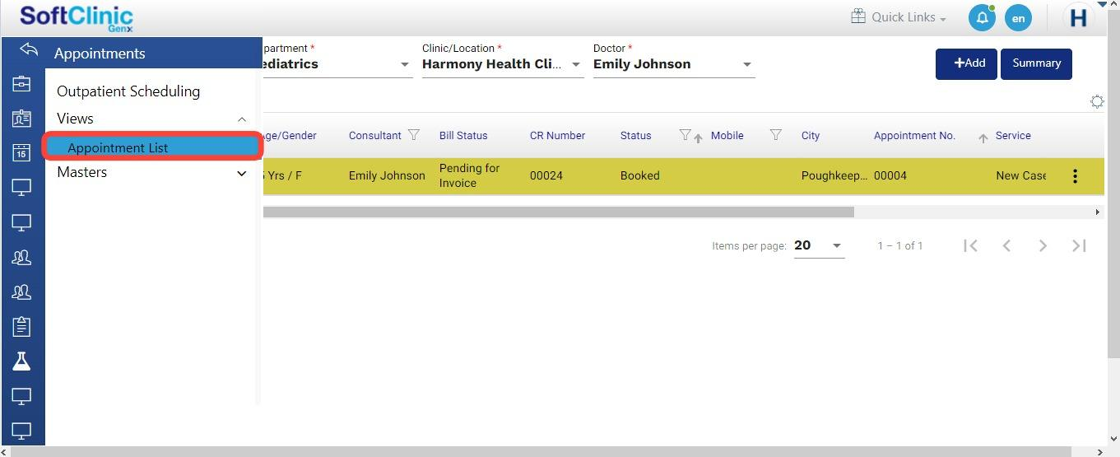Click monitor icon just above the people icons
This screenshot has height=457, width=1120.
point(21,222)
